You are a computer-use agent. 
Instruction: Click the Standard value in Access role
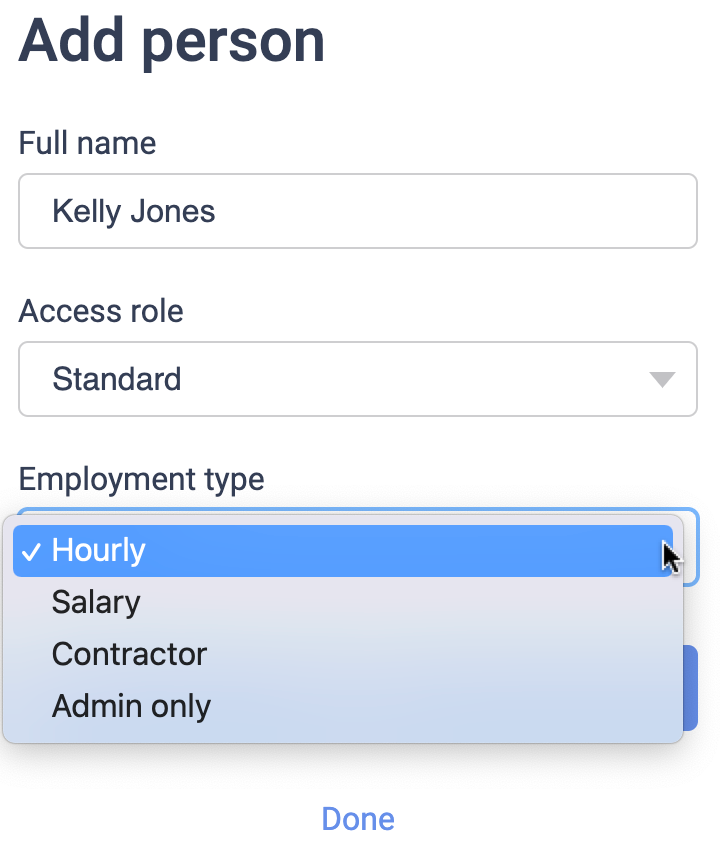point(117,379)
